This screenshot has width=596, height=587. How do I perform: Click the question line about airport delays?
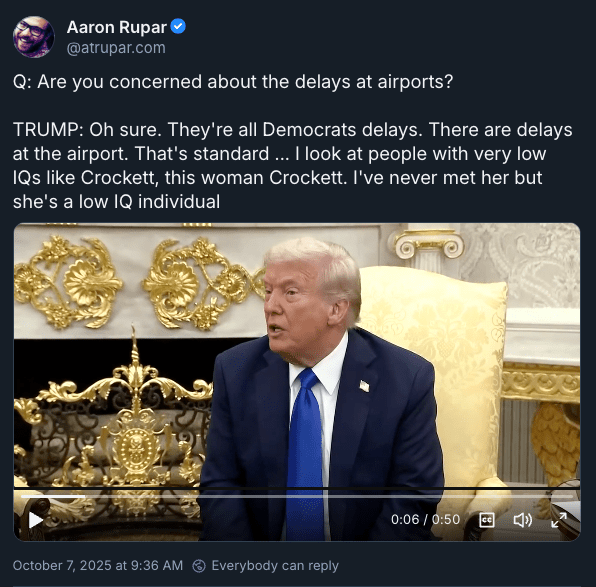click(233, 82)
